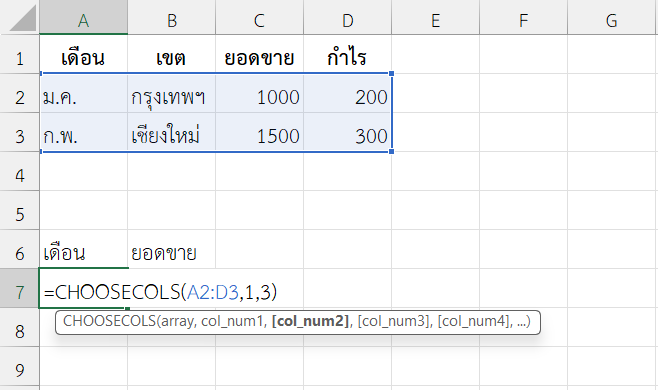Select row 7 header

point(20,288)
